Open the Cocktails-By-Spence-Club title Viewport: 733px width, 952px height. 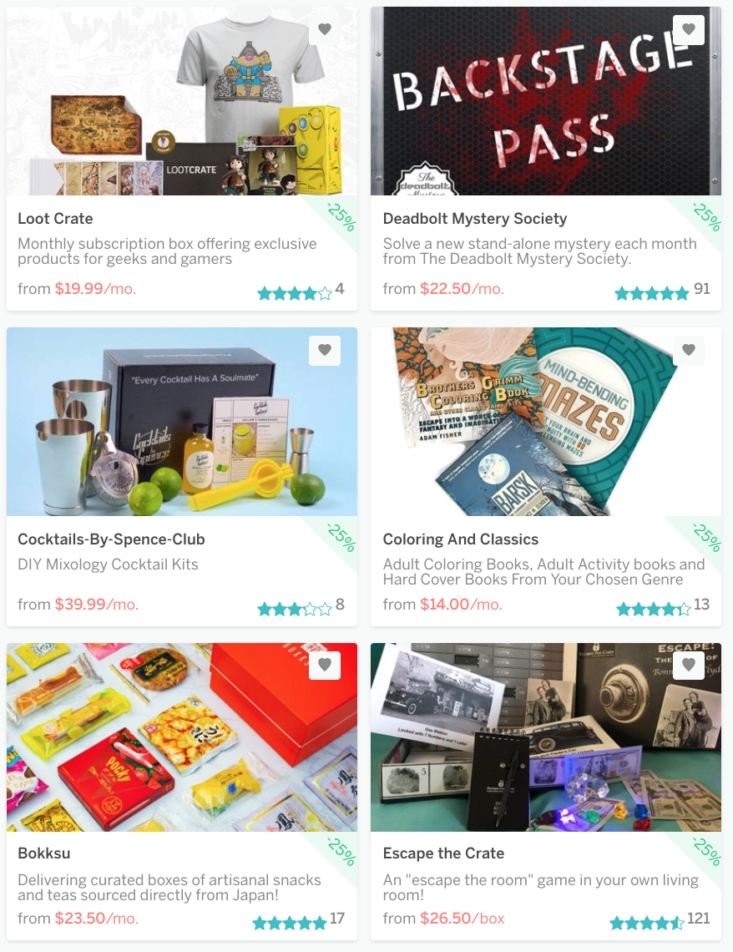111,539
